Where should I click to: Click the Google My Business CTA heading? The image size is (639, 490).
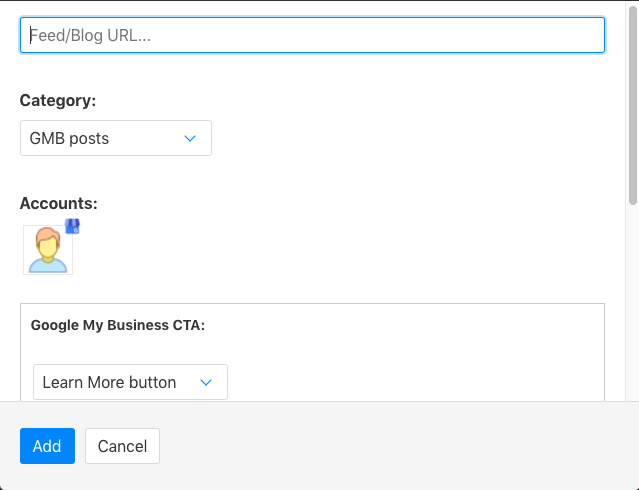pos(118,325)
